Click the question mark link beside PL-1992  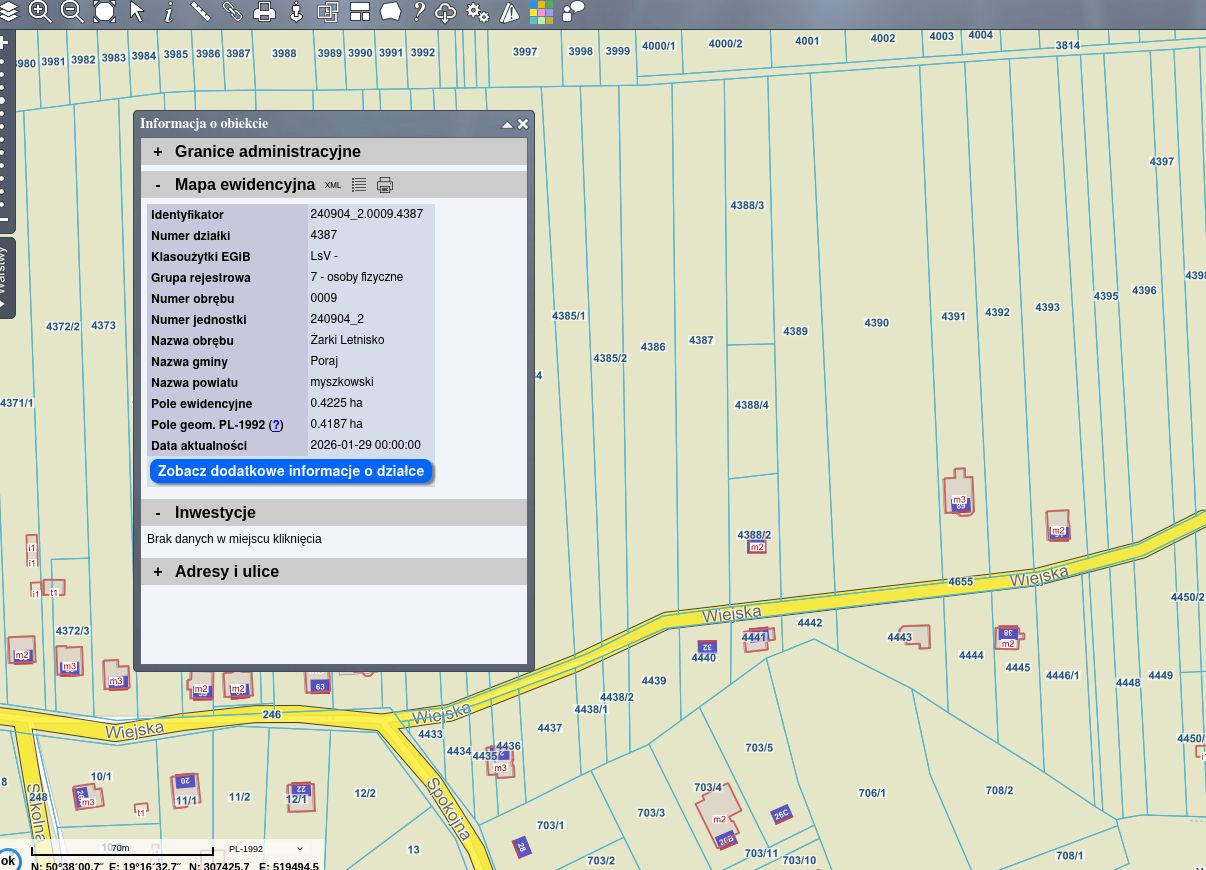276,425
